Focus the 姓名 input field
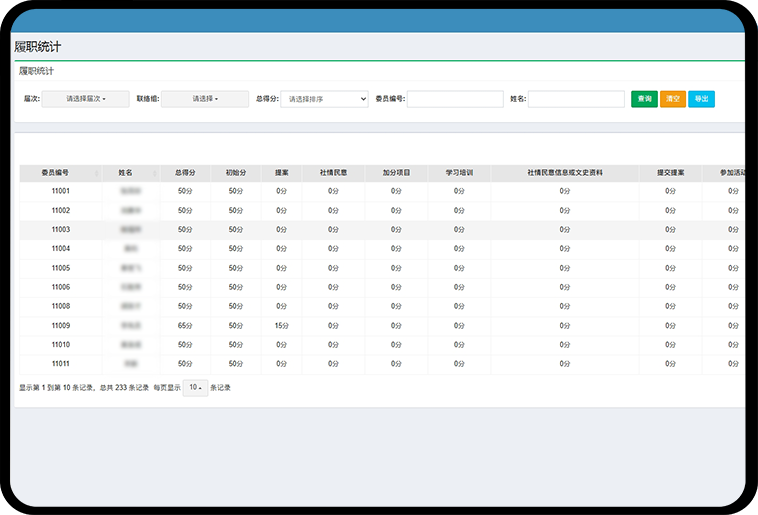The width and height of the screenshot is (758, 515). pyautogui.click(x=576, y=99)
